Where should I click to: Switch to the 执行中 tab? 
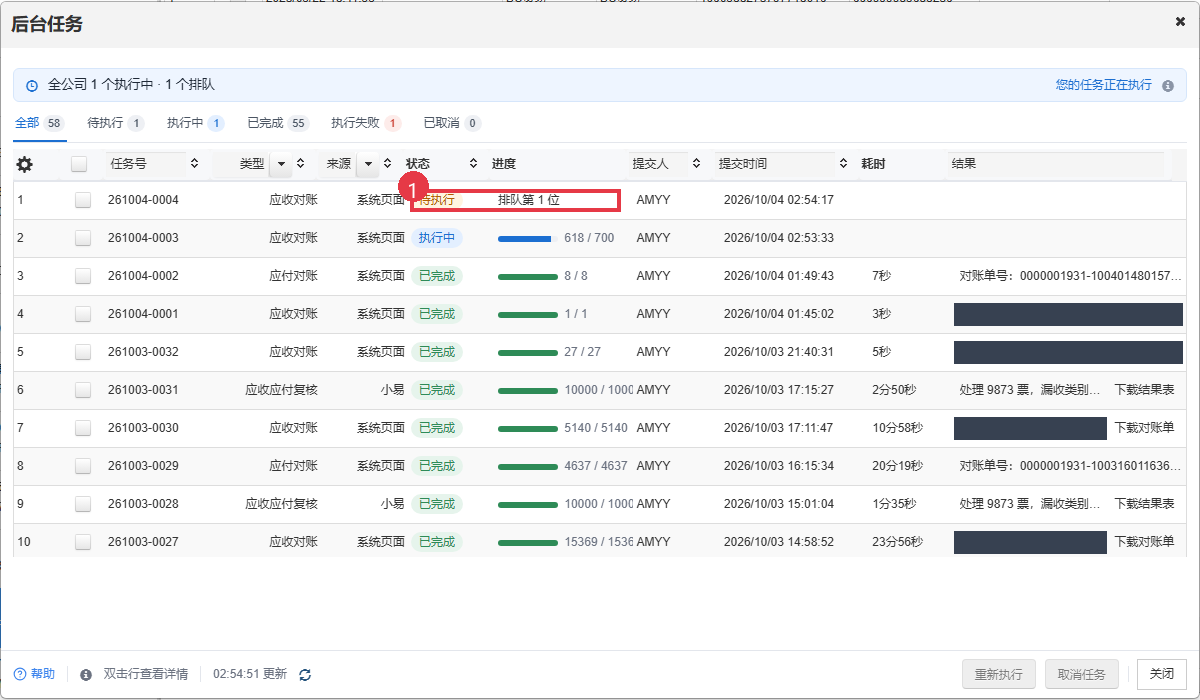pyautogui.click(x=196, y=123)
